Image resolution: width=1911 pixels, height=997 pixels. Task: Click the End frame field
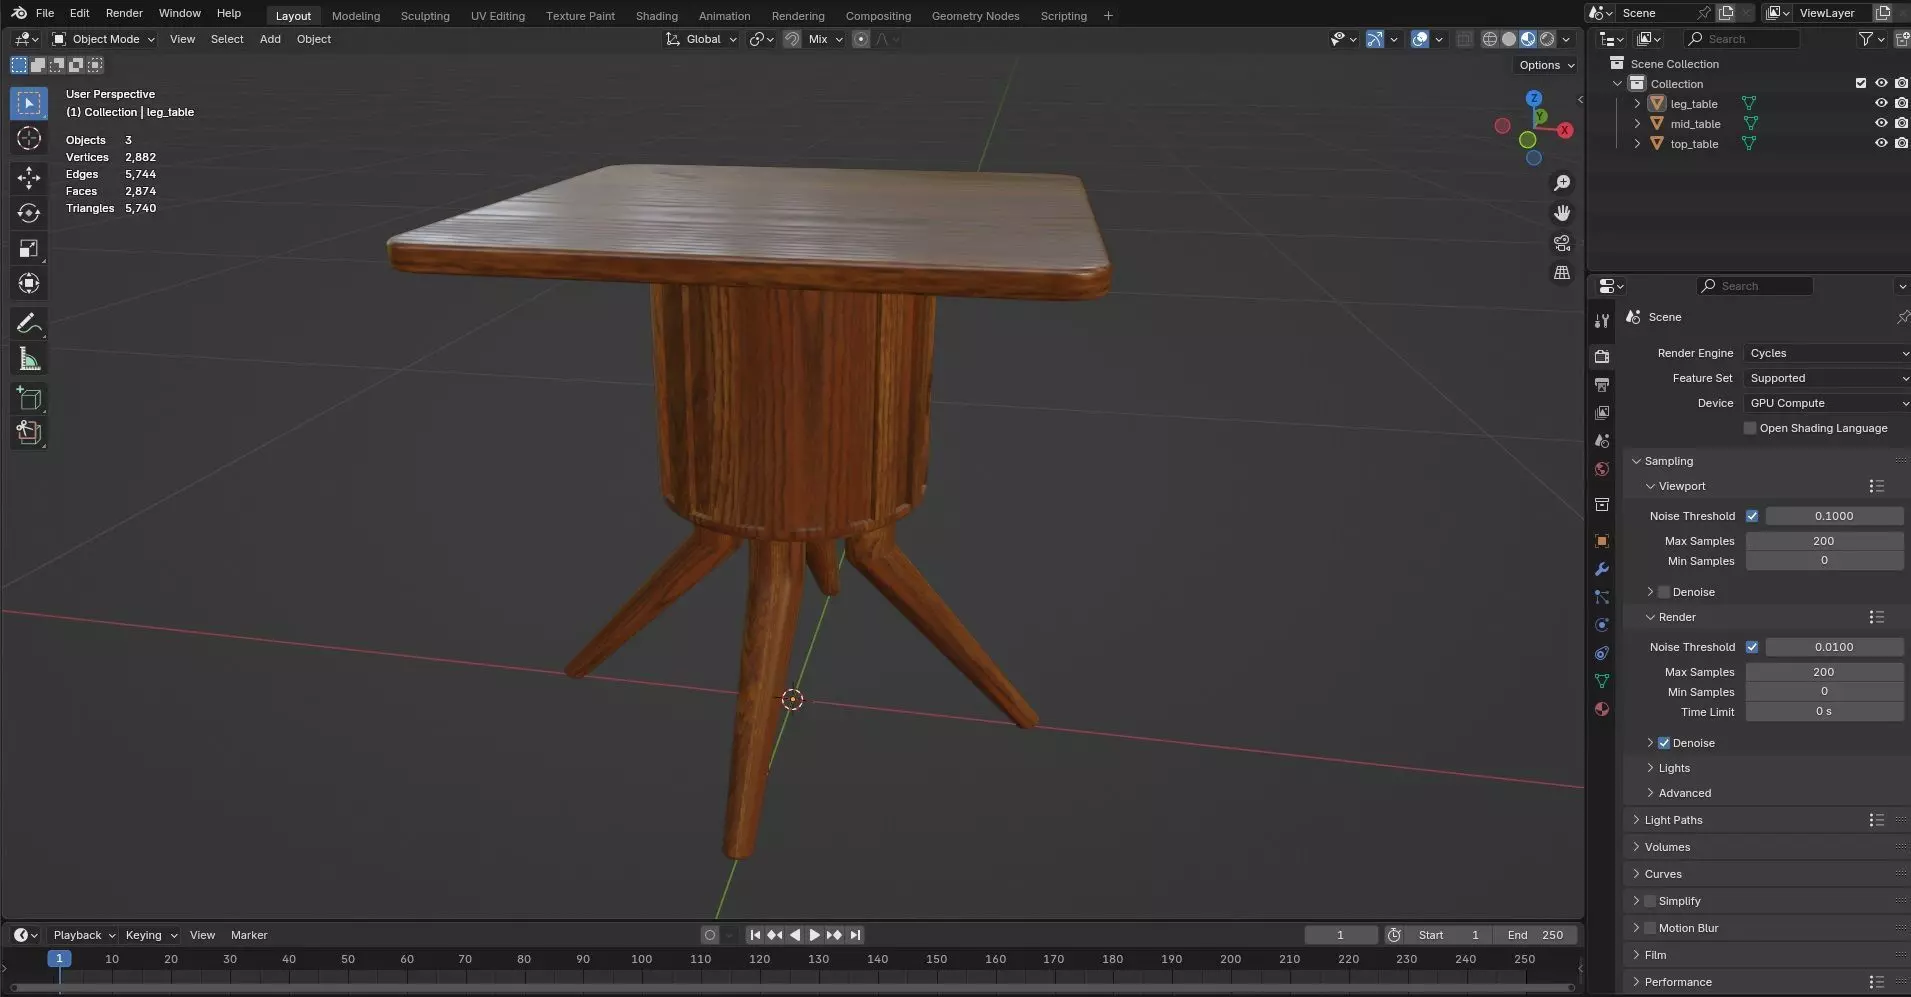[x=1535, y=935]
